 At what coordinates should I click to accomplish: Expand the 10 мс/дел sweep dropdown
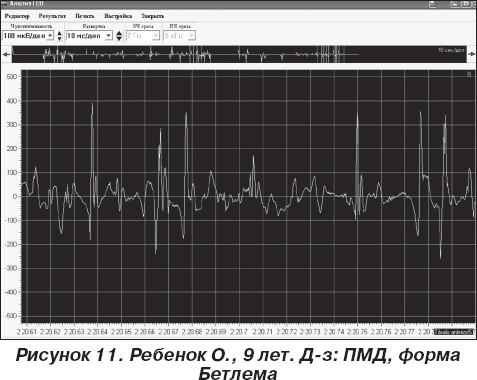(109, 36)
